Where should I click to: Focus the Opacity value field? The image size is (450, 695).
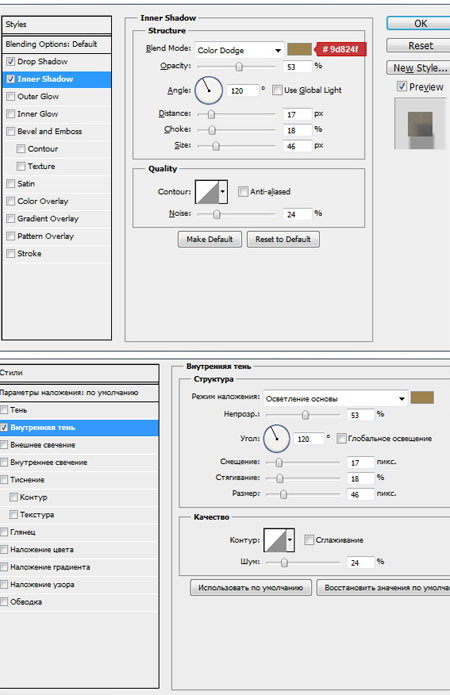pyautogui.click(x=297, y=67)
